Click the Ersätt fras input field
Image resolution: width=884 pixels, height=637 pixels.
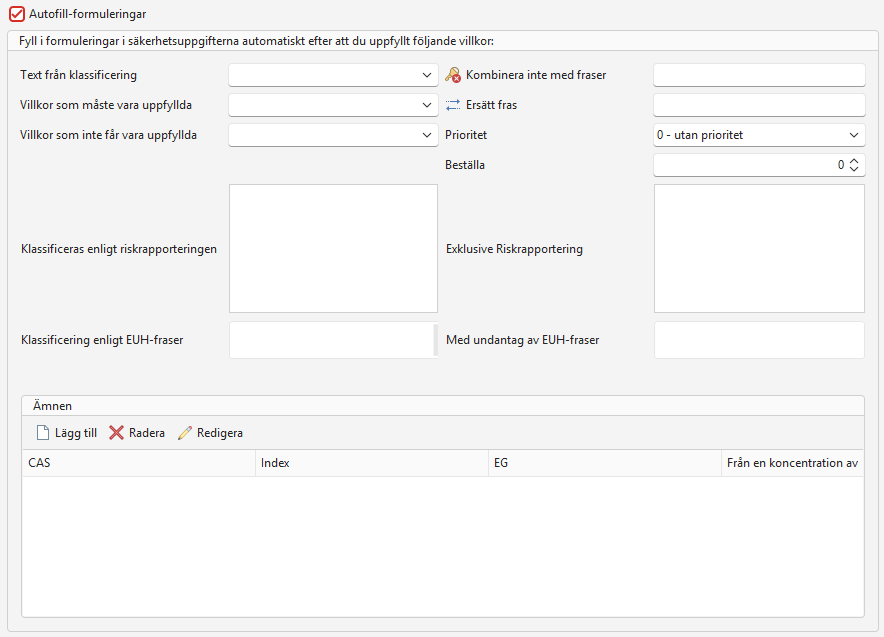[x=759, y=105]
